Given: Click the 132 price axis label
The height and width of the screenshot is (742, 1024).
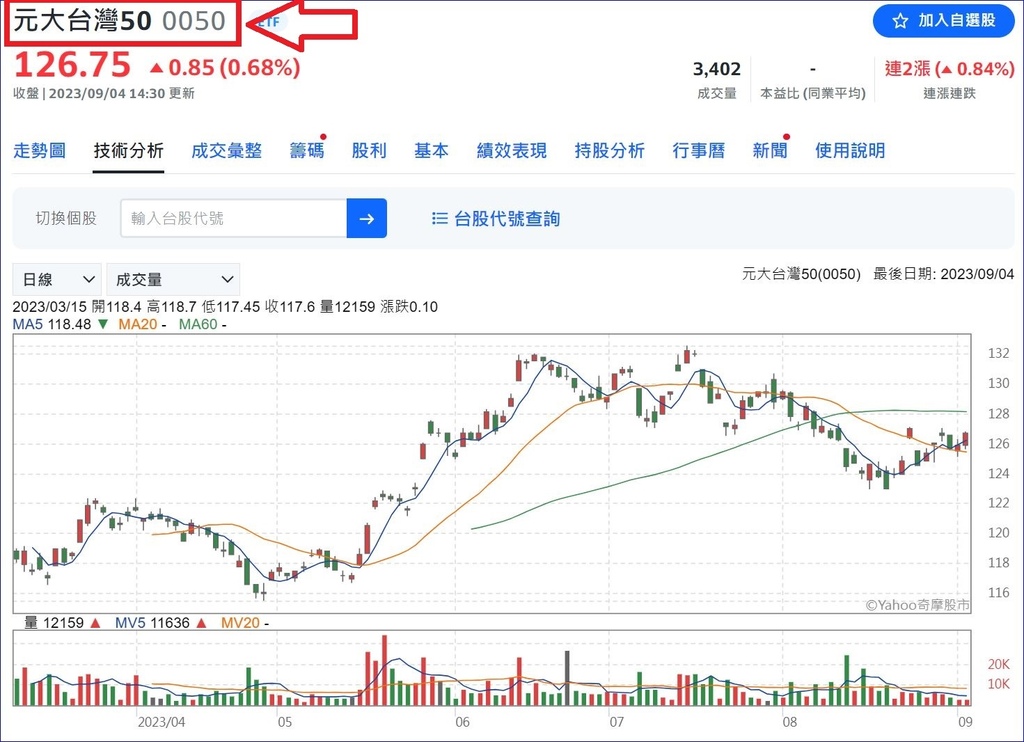Looking at the screenshot, I should pyautogui.click(x=999, y=353).
